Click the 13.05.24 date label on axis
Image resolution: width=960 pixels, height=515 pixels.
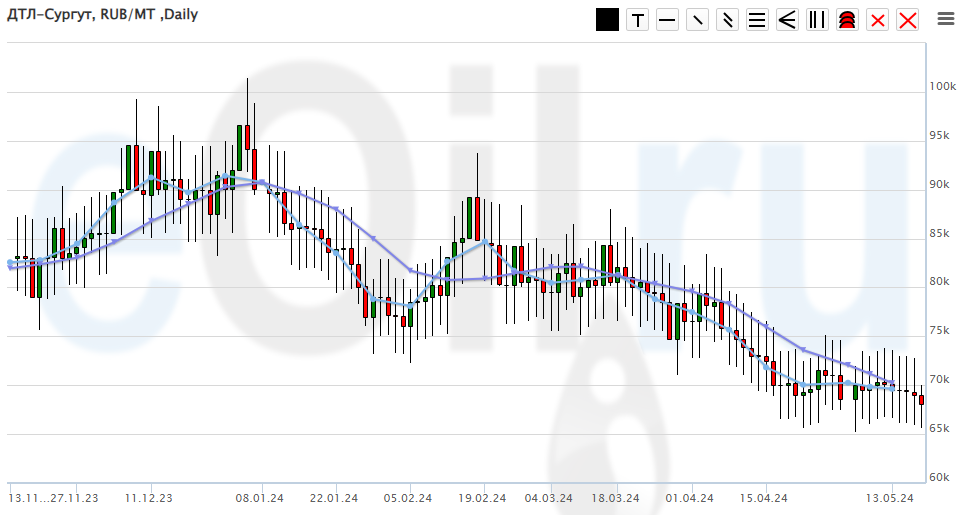click(889, 497)
